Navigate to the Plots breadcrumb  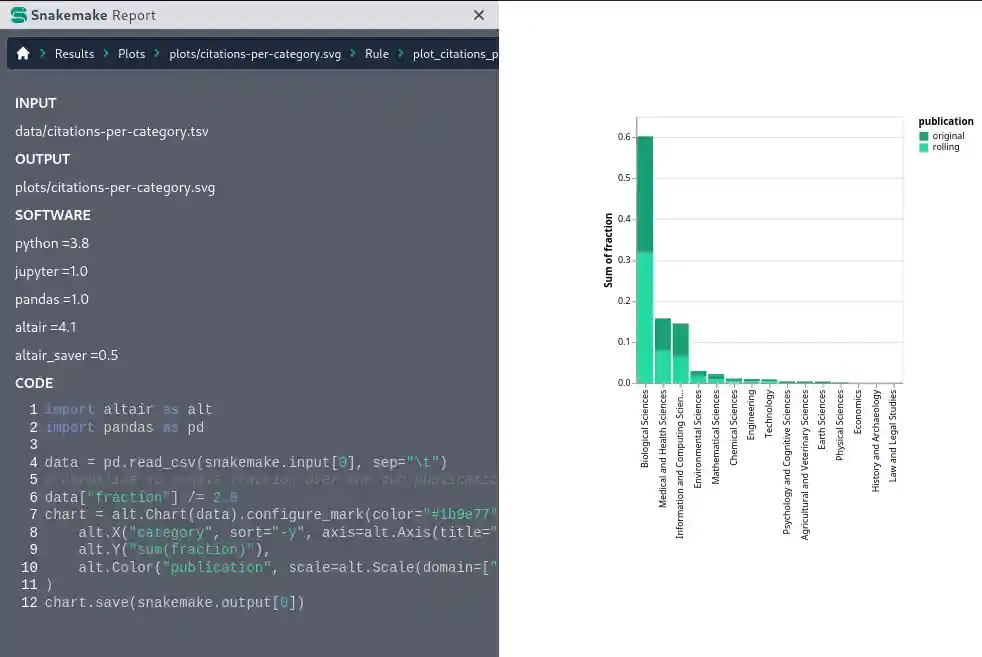point(131,54)
